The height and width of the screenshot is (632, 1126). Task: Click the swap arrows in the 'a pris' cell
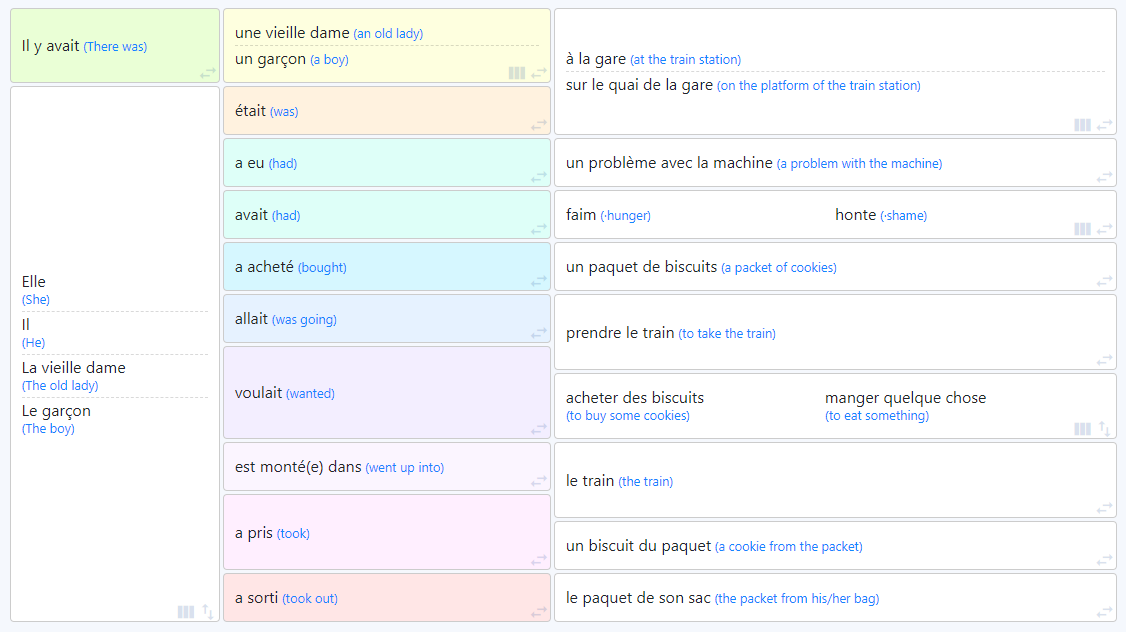(539, 560)
